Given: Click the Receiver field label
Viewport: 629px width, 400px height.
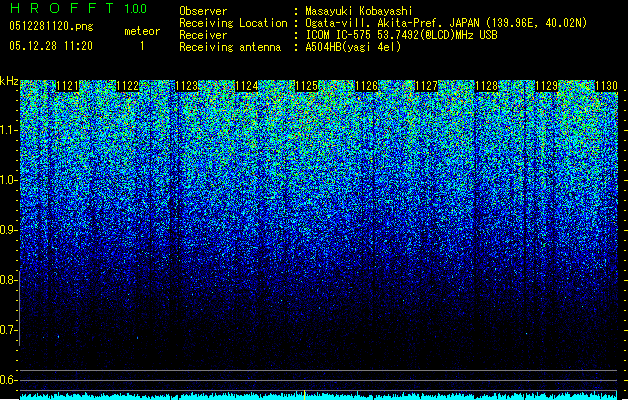Looking at the screenshot, I should click(x=203, y=35).
